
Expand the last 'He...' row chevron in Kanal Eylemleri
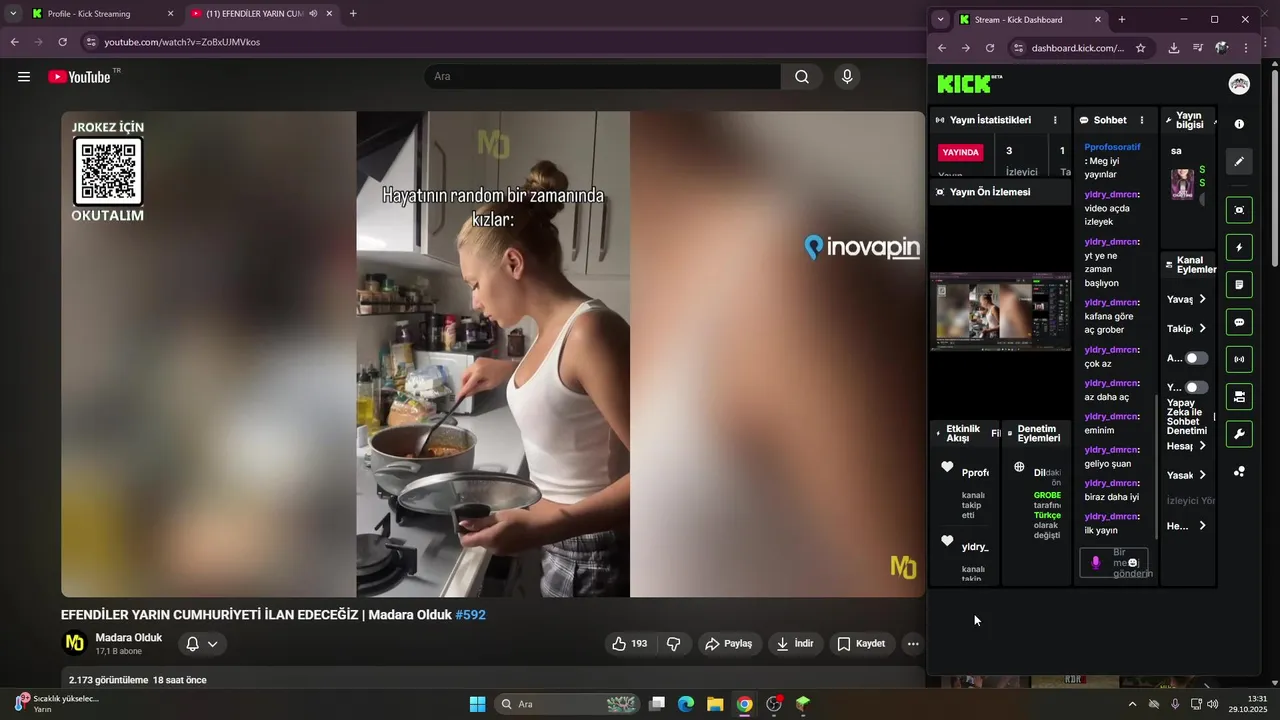[x=1202, y=526]
